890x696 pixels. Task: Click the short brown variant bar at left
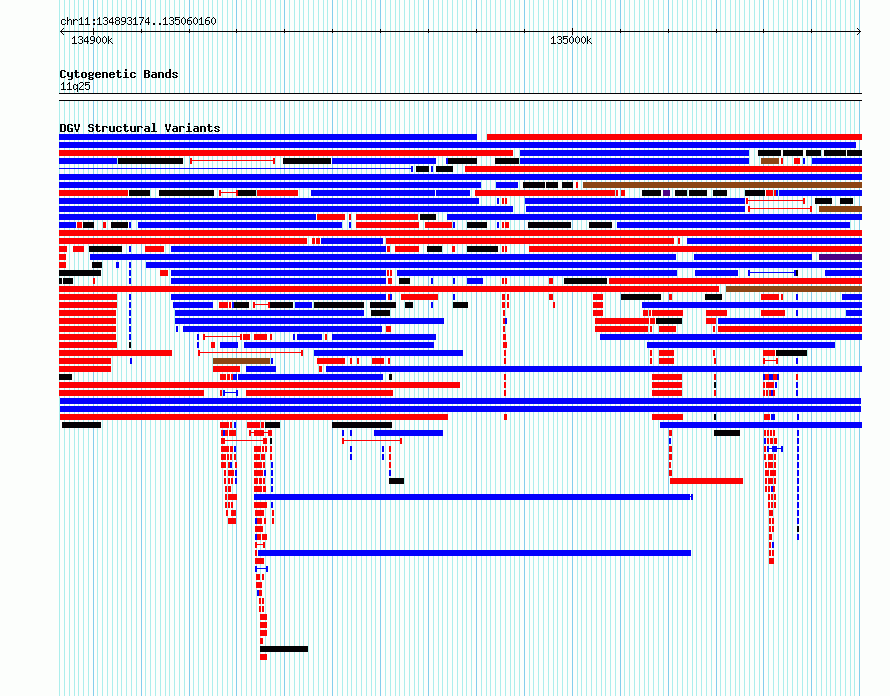click(x=241, y=361)
